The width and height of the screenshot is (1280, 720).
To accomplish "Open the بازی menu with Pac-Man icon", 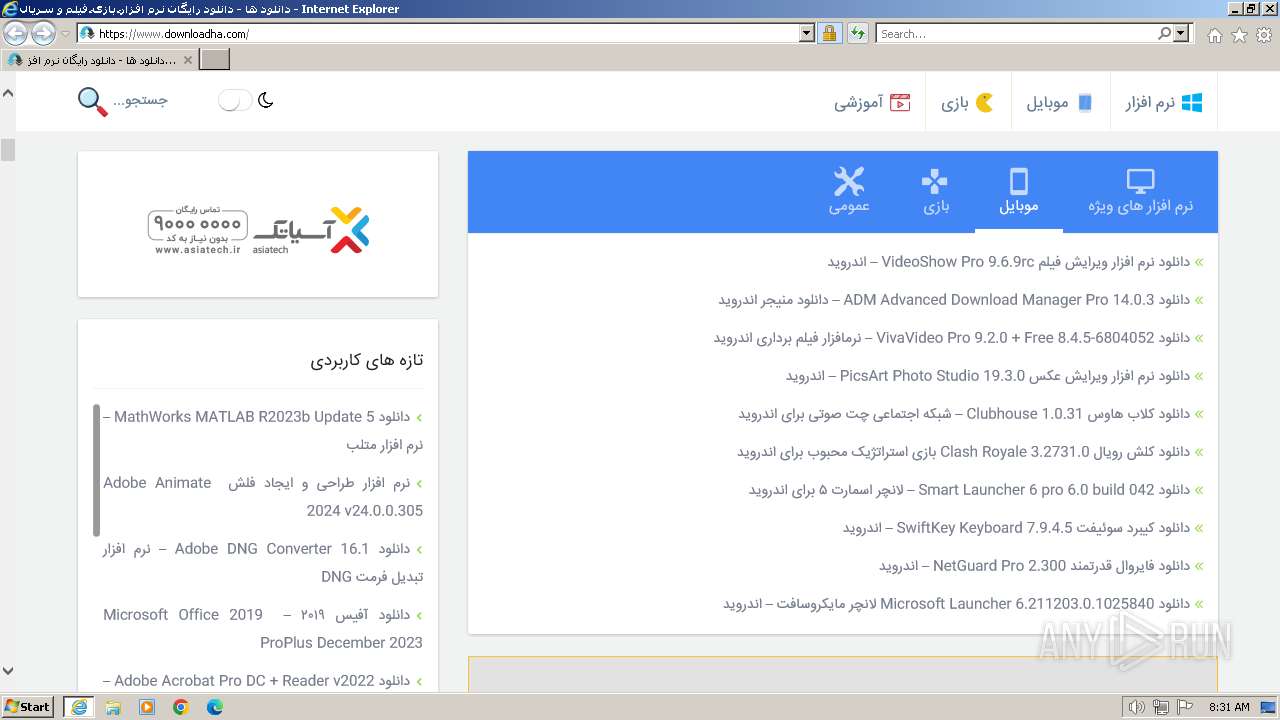I will click(967, 103).
